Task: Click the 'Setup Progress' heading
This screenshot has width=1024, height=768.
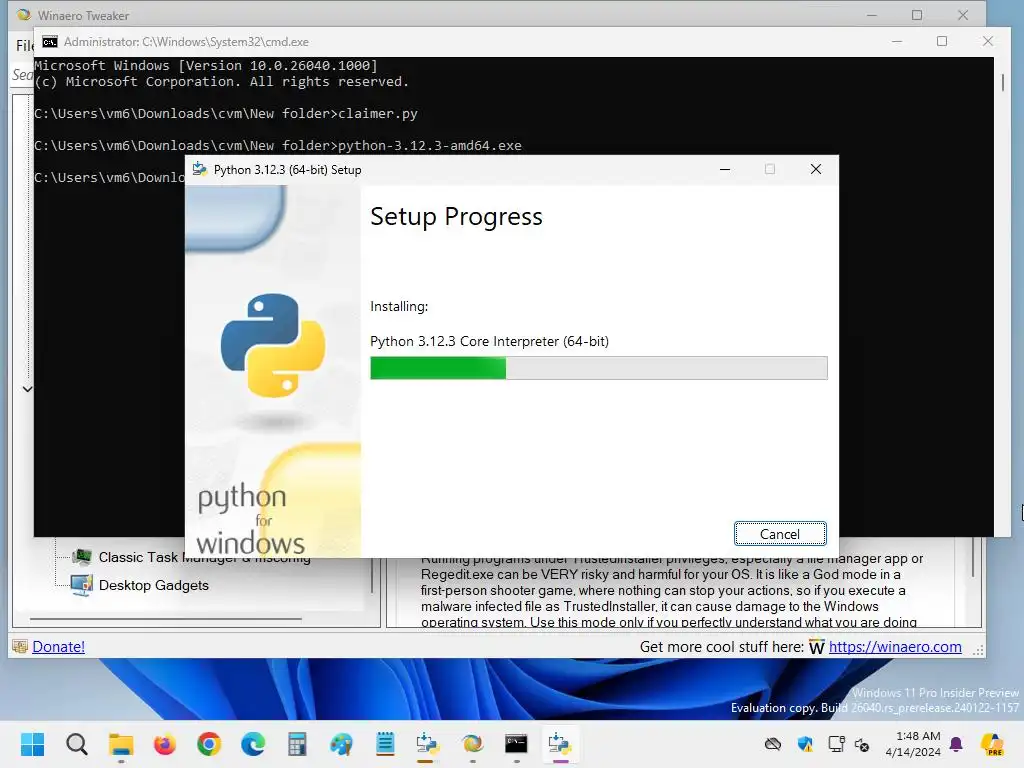Action: pos(456,217)
